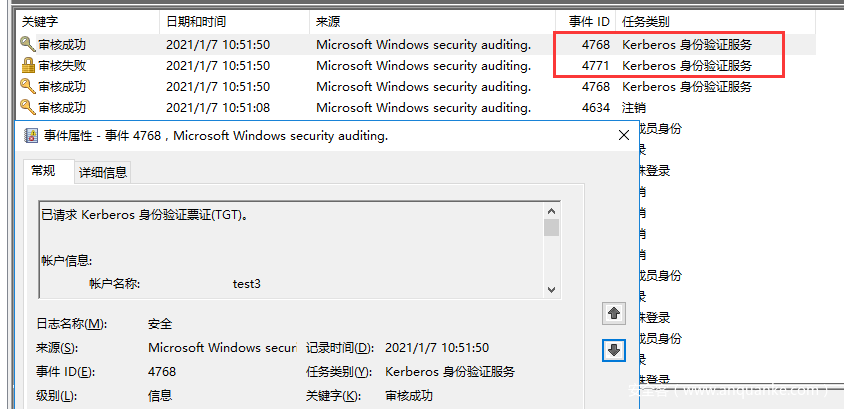Close the 事件属性 dialog
Image resolution: width=844 pixels, height=409 pixels.
click(624, 136)
